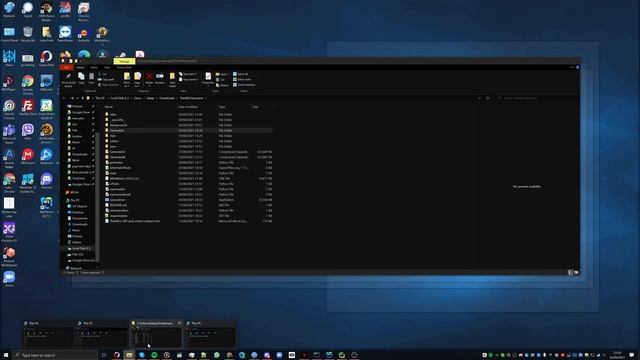Click the Back arrow in File Explorer
Screen dimensions: 640x360
point(64,98)
